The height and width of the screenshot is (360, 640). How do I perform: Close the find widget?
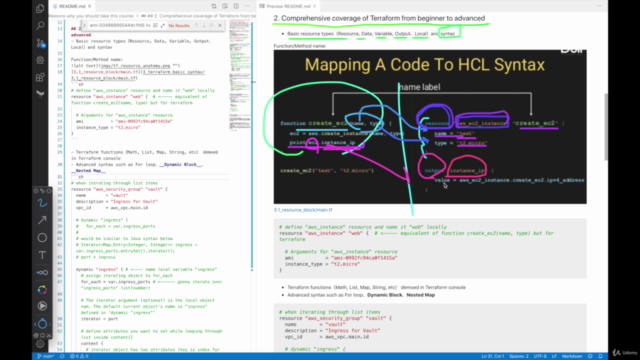pyautogui.click(x=220, y=25)
